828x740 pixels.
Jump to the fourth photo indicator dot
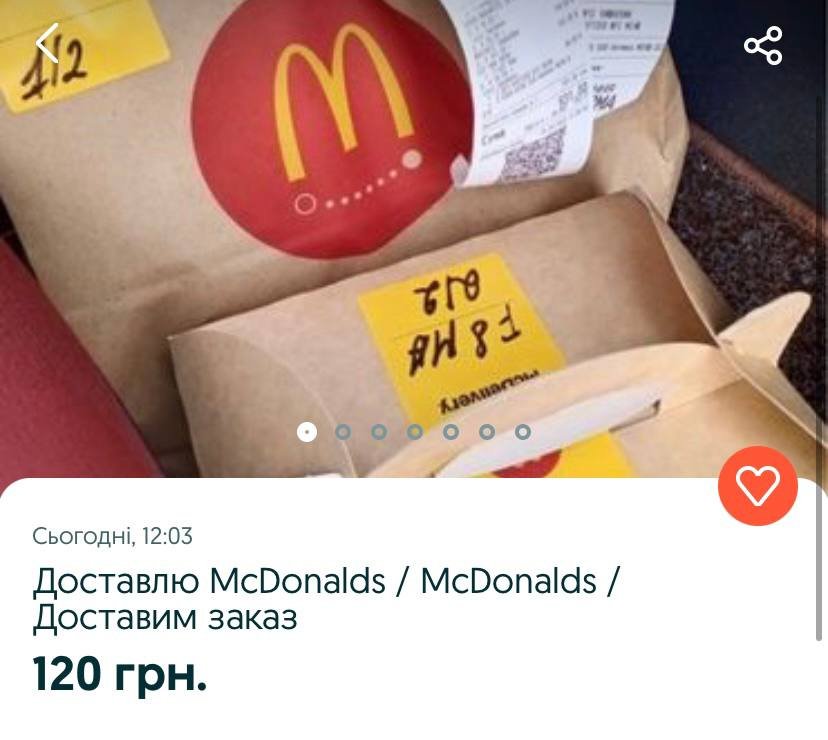click(x=415, y=432)
